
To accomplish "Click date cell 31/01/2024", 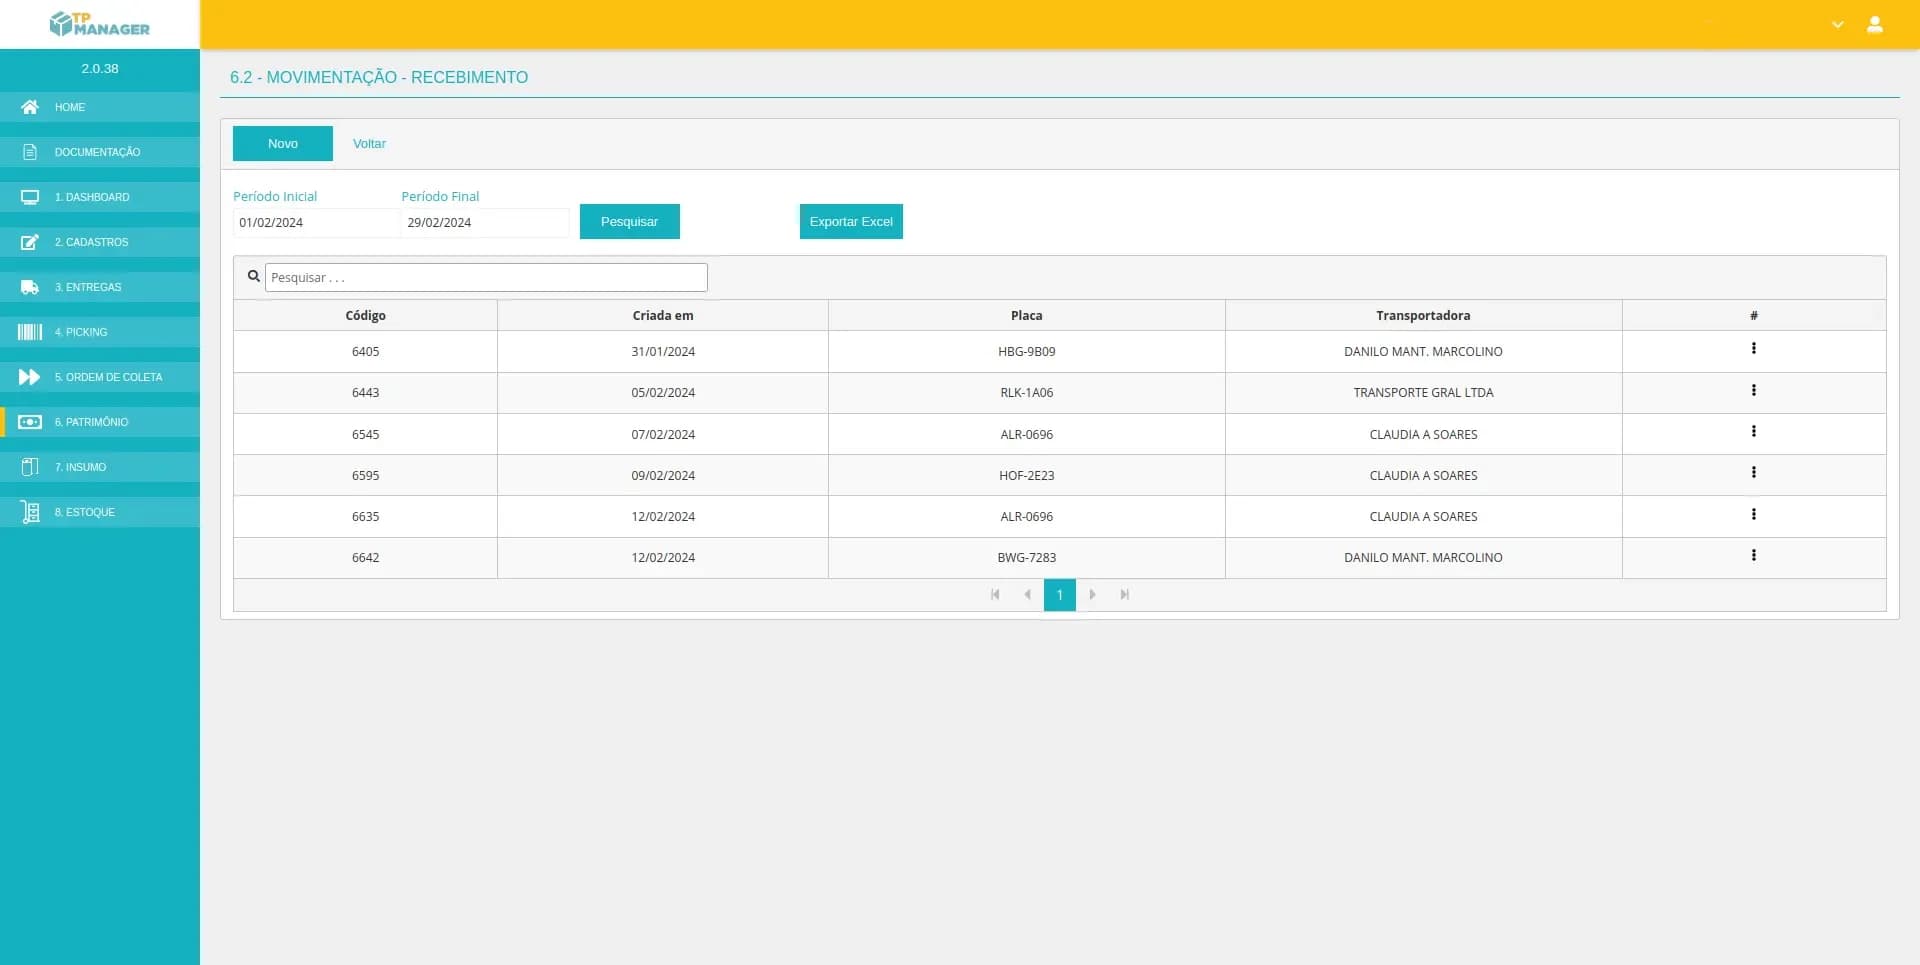I will pyautogui.click(x=663, y=352).
